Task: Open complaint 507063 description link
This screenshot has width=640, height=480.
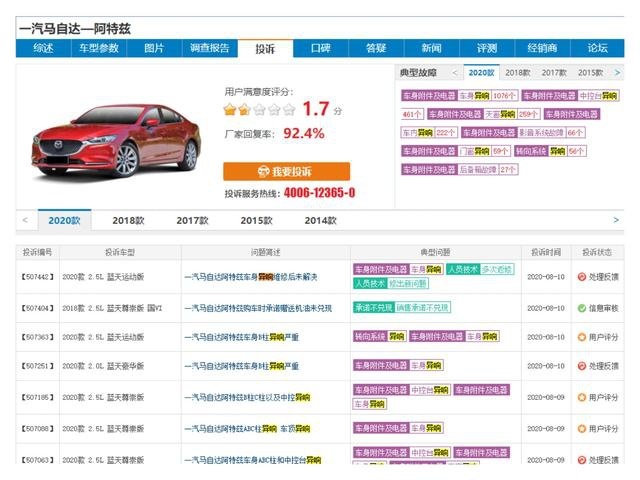Action: click(x=253, y=460)
